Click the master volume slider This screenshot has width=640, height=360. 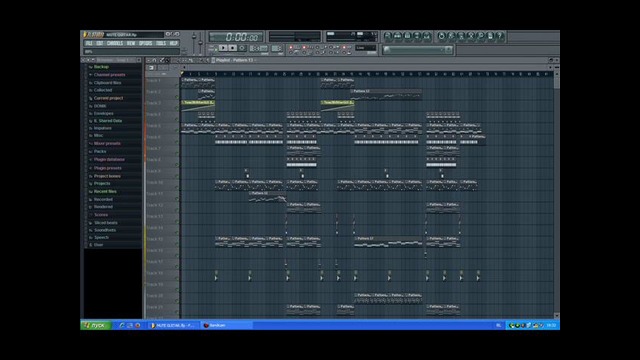tap(194, 43)
